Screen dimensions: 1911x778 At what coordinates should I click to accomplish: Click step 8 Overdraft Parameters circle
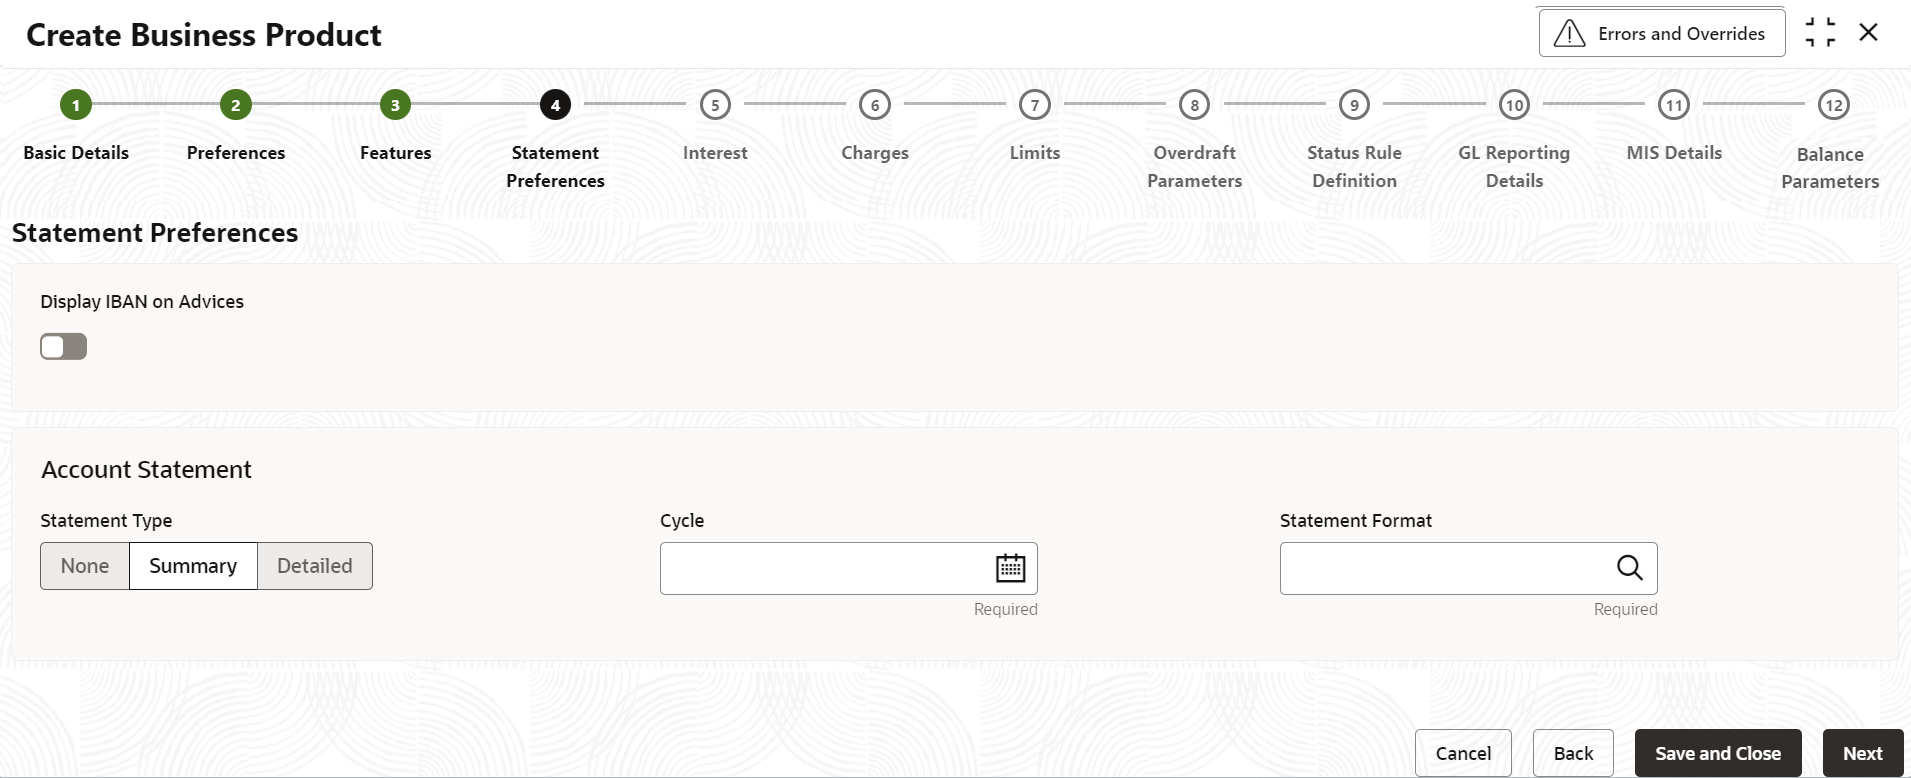1194,105
